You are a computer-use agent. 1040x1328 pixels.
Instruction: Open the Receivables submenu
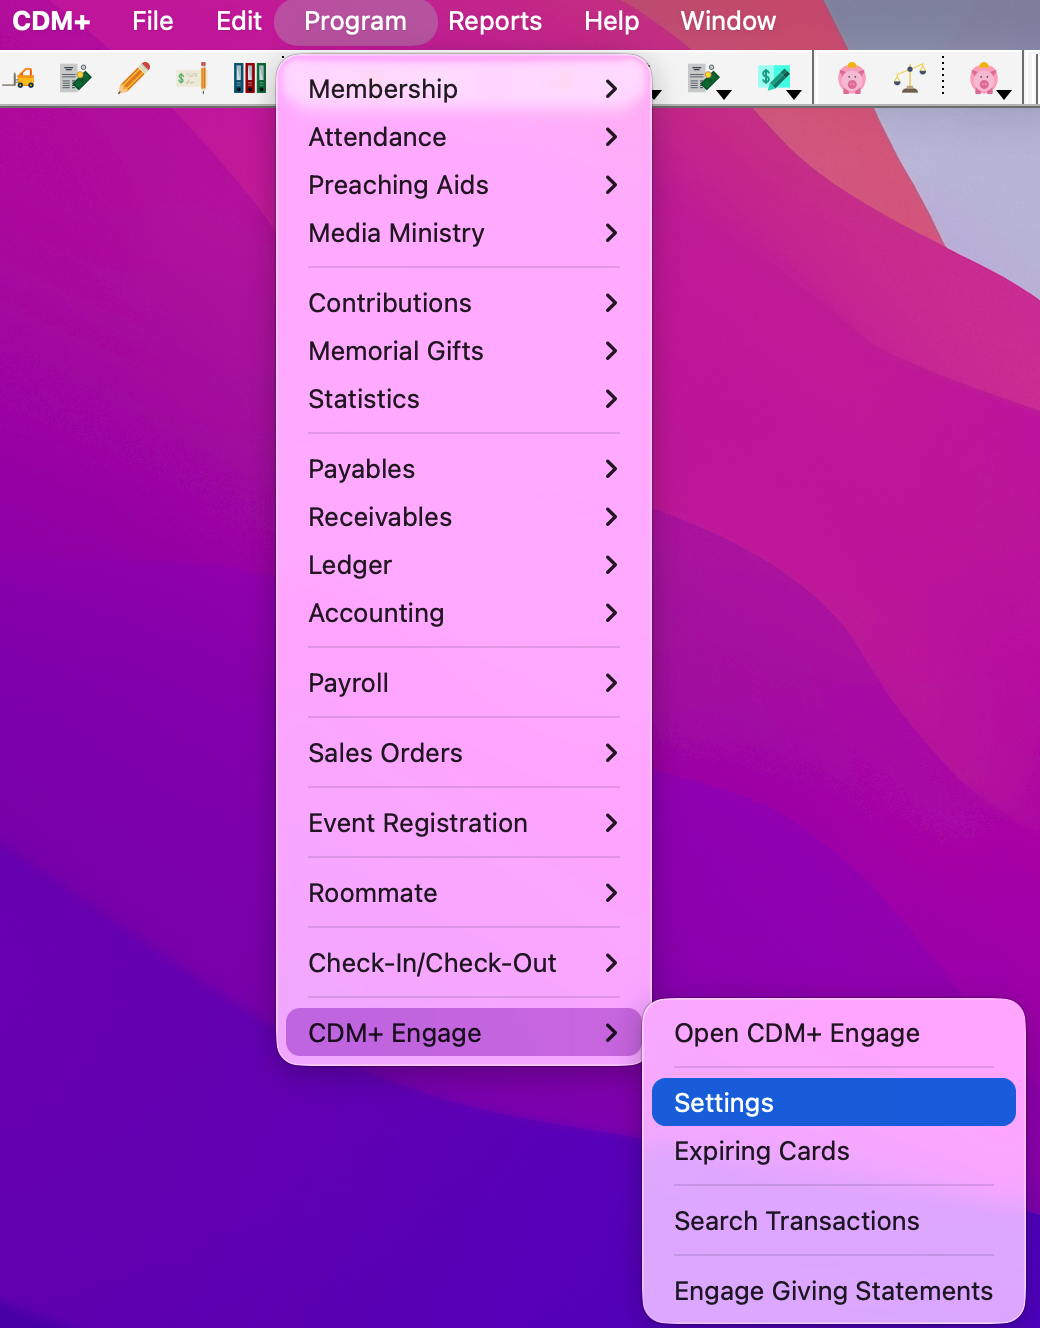pyautogui.click(x=464, y=517)
